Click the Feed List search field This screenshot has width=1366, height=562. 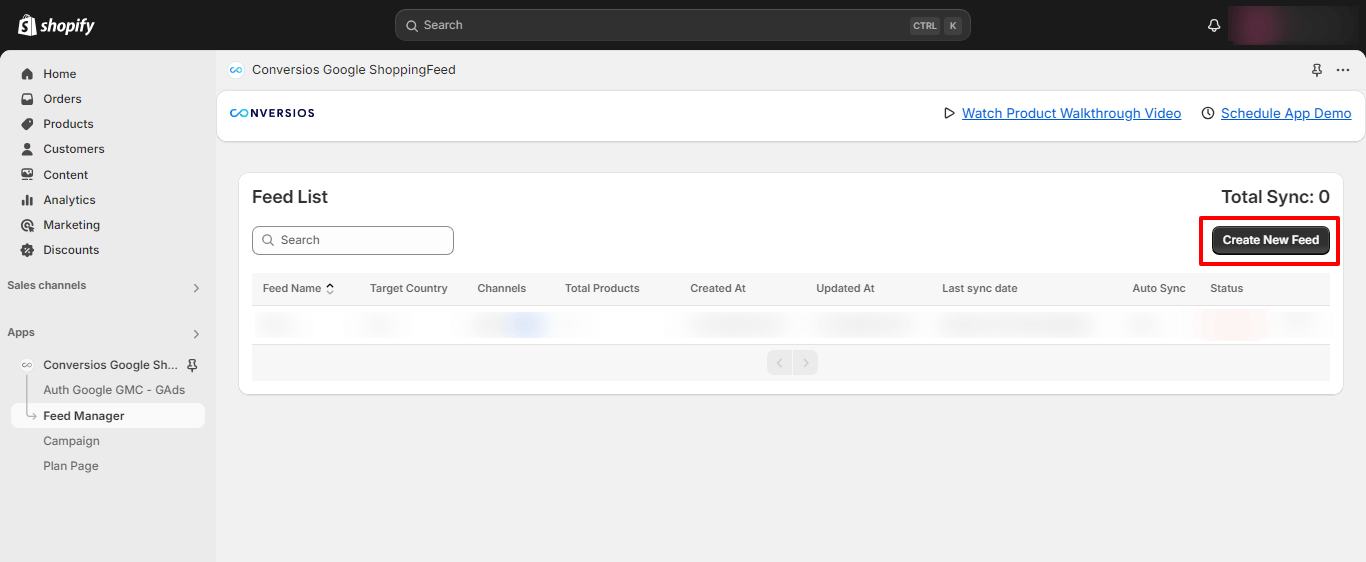(x=353, y=240)
